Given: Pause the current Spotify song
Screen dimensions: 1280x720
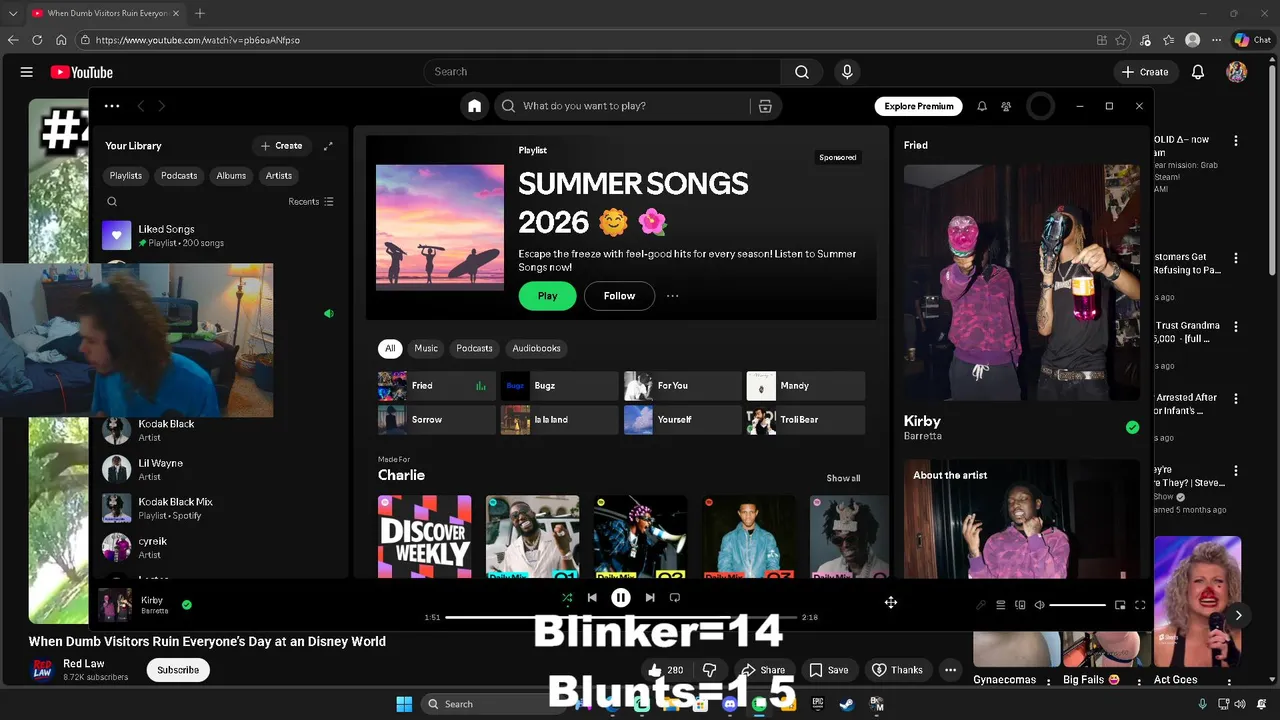Looking at the screenshot, I should 621,598.
